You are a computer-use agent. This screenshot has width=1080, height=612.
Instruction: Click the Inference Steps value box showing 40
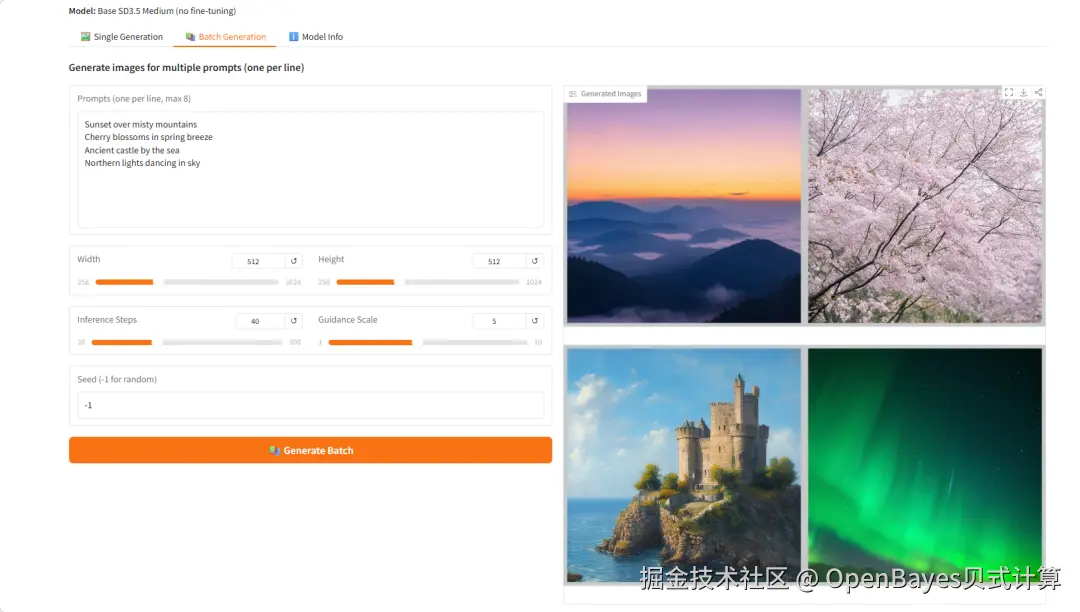pyautogui.click(x=260, y=321)
